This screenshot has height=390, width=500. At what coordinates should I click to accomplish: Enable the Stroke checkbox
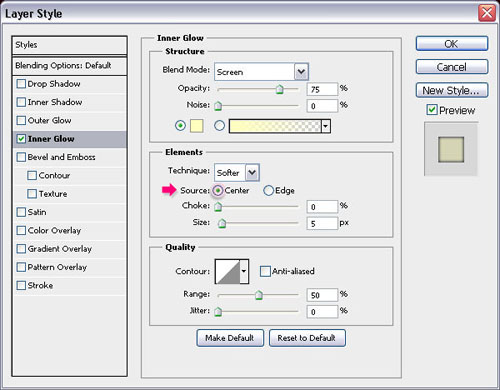point(21,285)
